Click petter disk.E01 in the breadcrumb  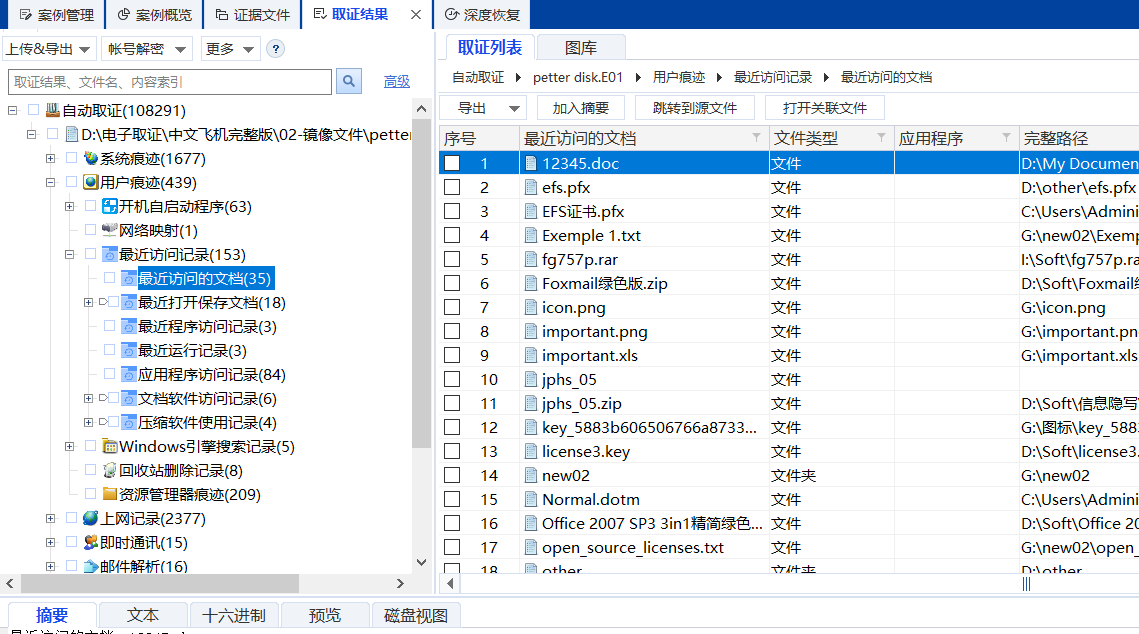tap(577, 77)
